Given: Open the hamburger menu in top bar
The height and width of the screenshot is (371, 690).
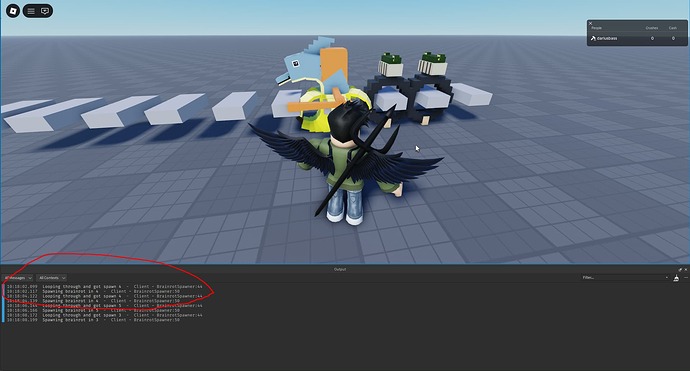Looking at the screenshot, I should [x=31, y=11].
